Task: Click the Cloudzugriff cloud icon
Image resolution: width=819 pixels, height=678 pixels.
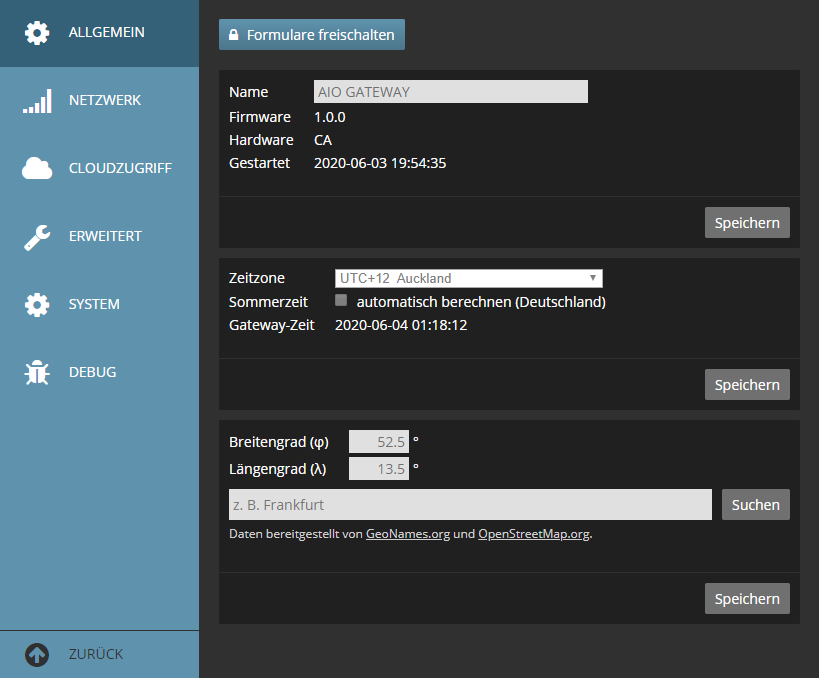Action: (x=37, y=169)
